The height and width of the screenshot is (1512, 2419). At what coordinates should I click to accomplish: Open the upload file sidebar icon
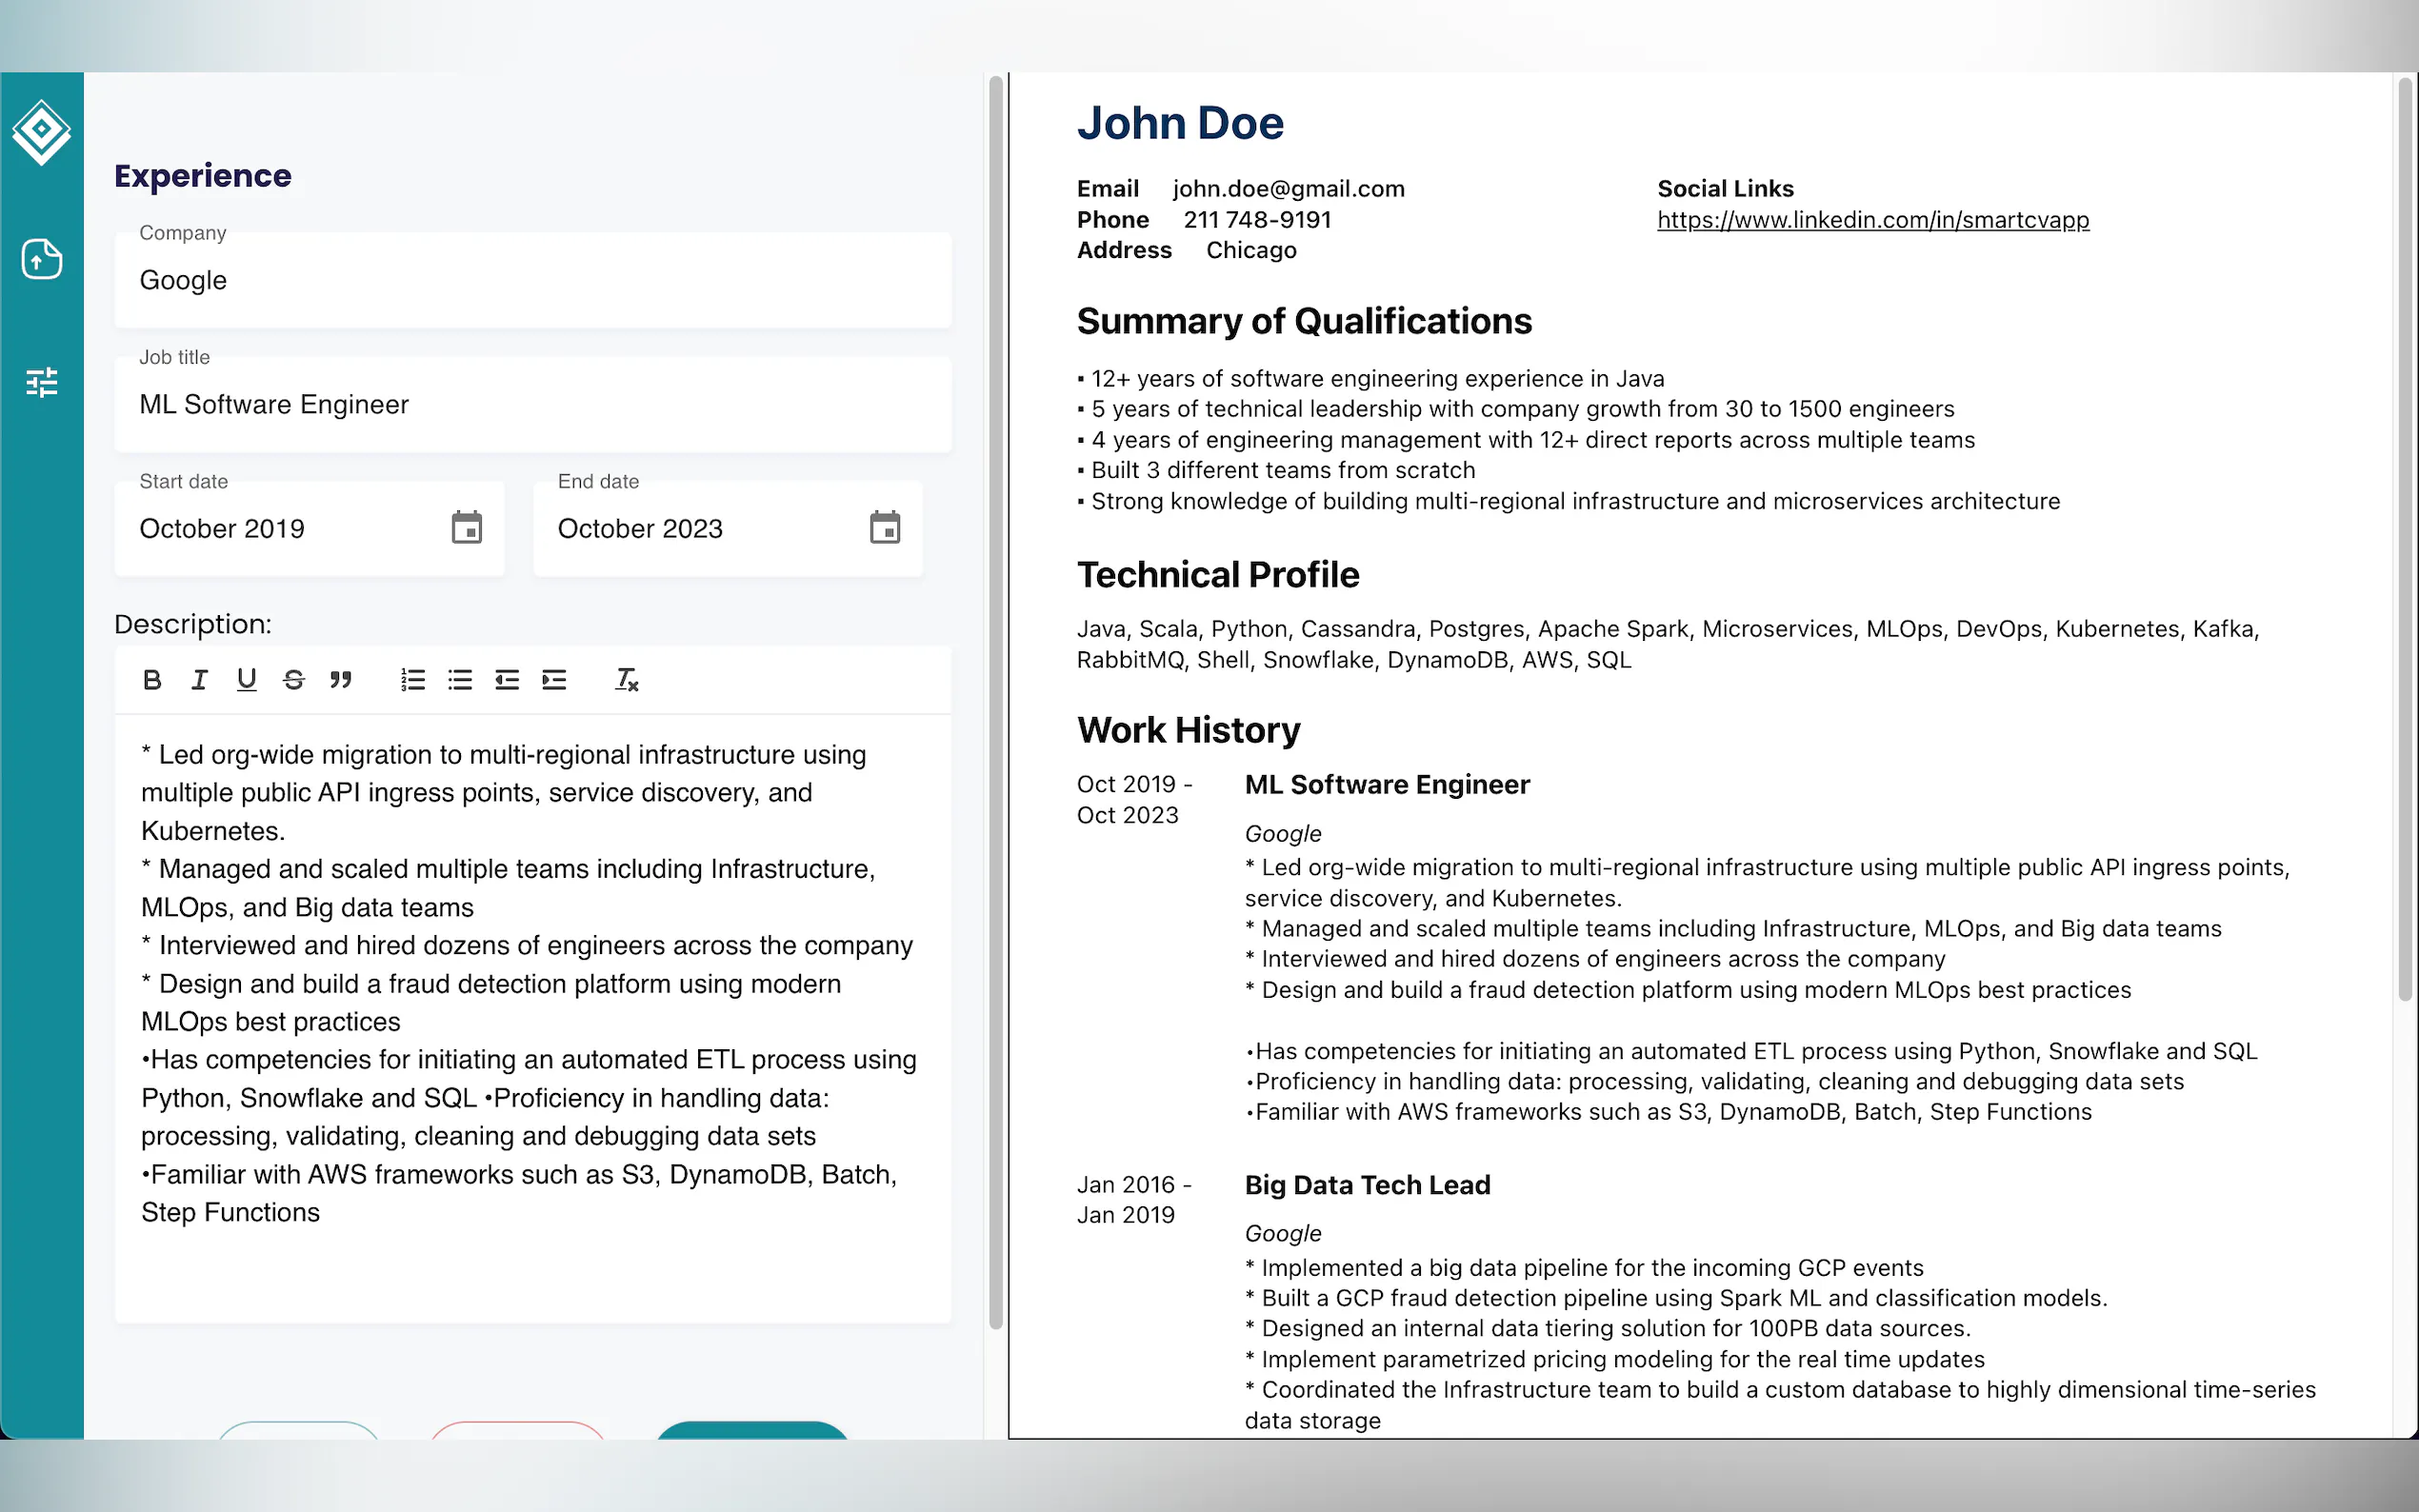(x=42, y=259)
